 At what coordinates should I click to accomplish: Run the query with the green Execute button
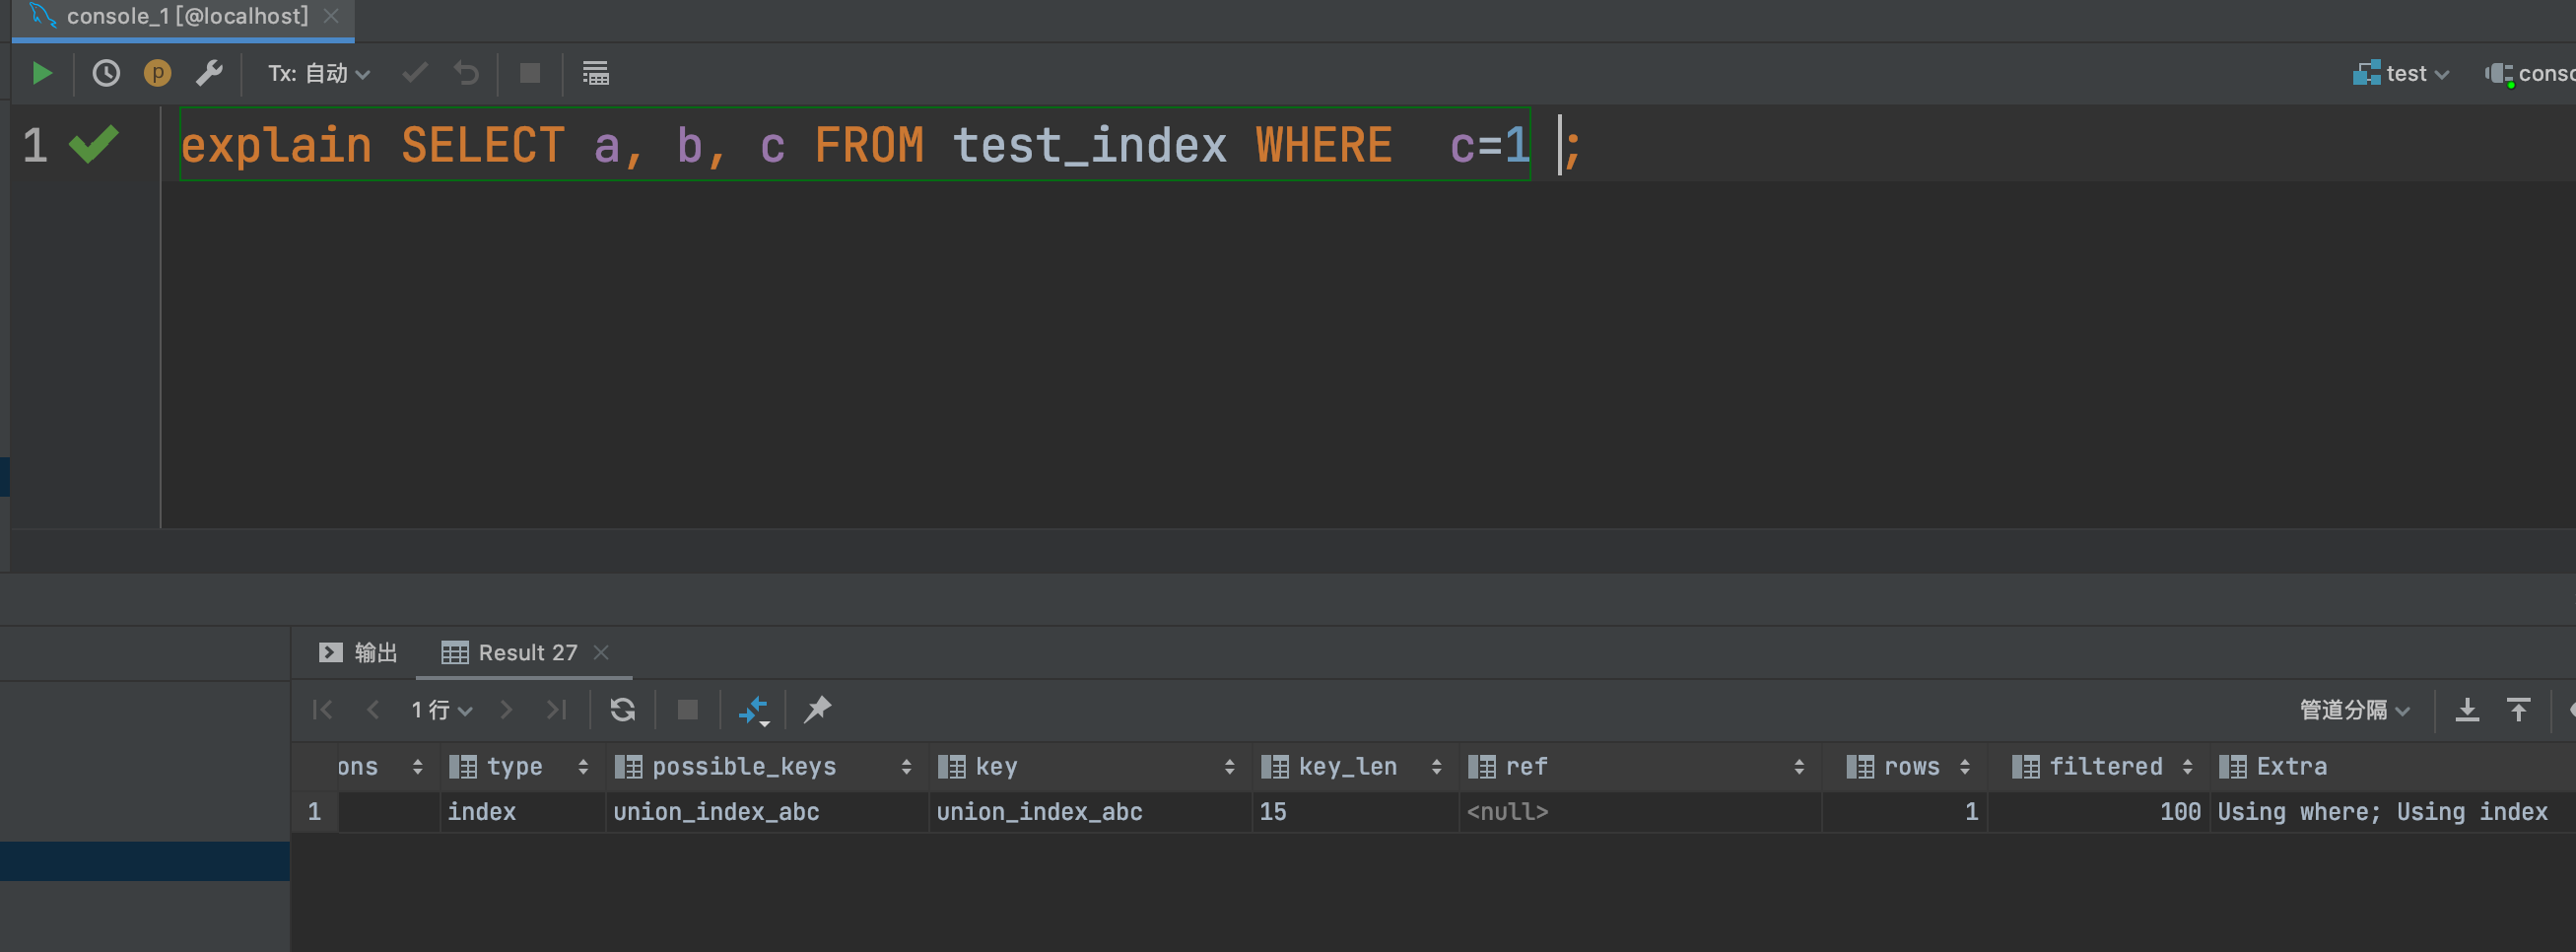tap(42, 73)
